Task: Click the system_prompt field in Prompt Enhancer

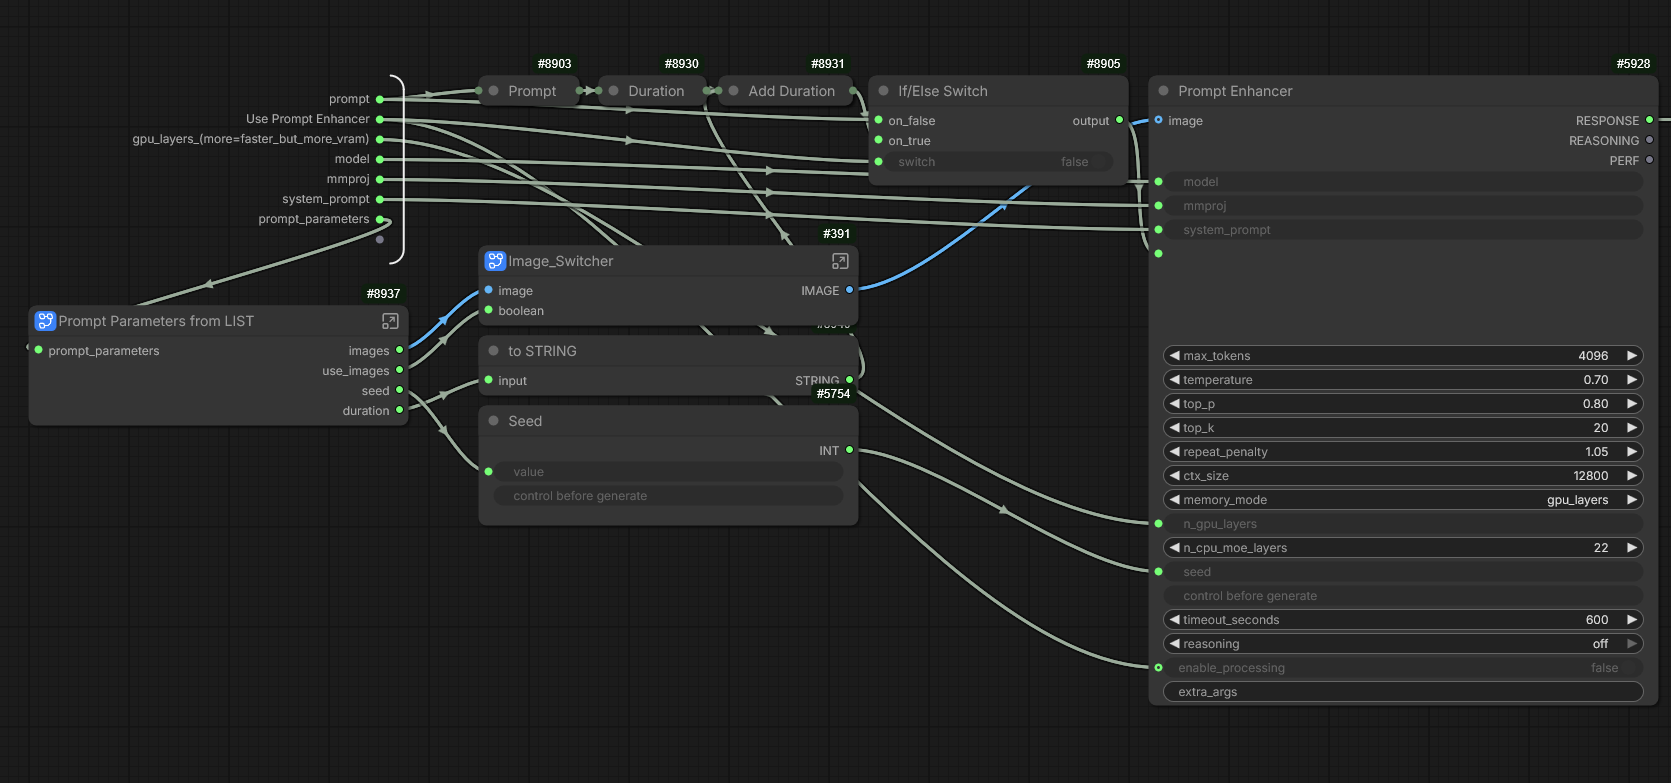Action: pos(1404,230)
